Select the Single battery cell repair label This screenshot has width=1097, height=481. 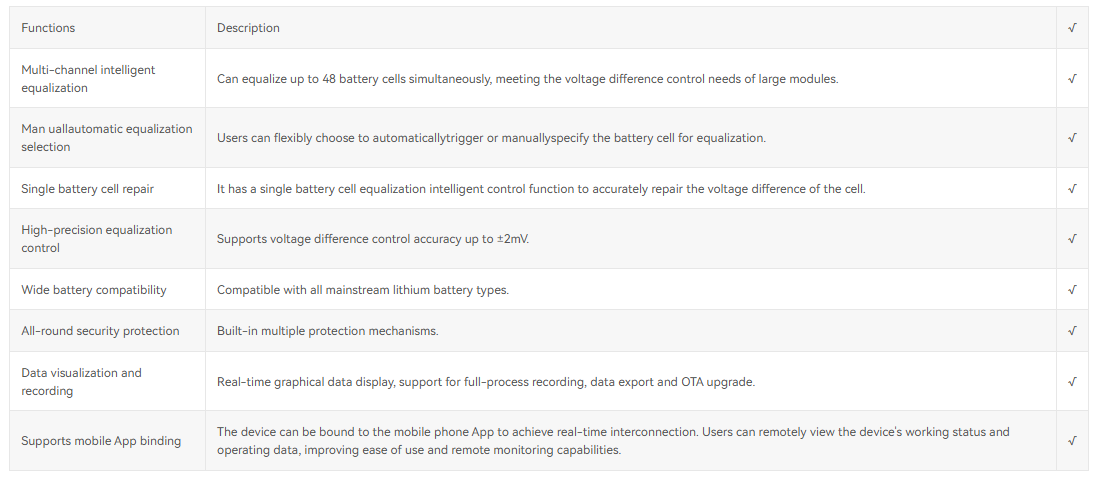click(88, 189)
